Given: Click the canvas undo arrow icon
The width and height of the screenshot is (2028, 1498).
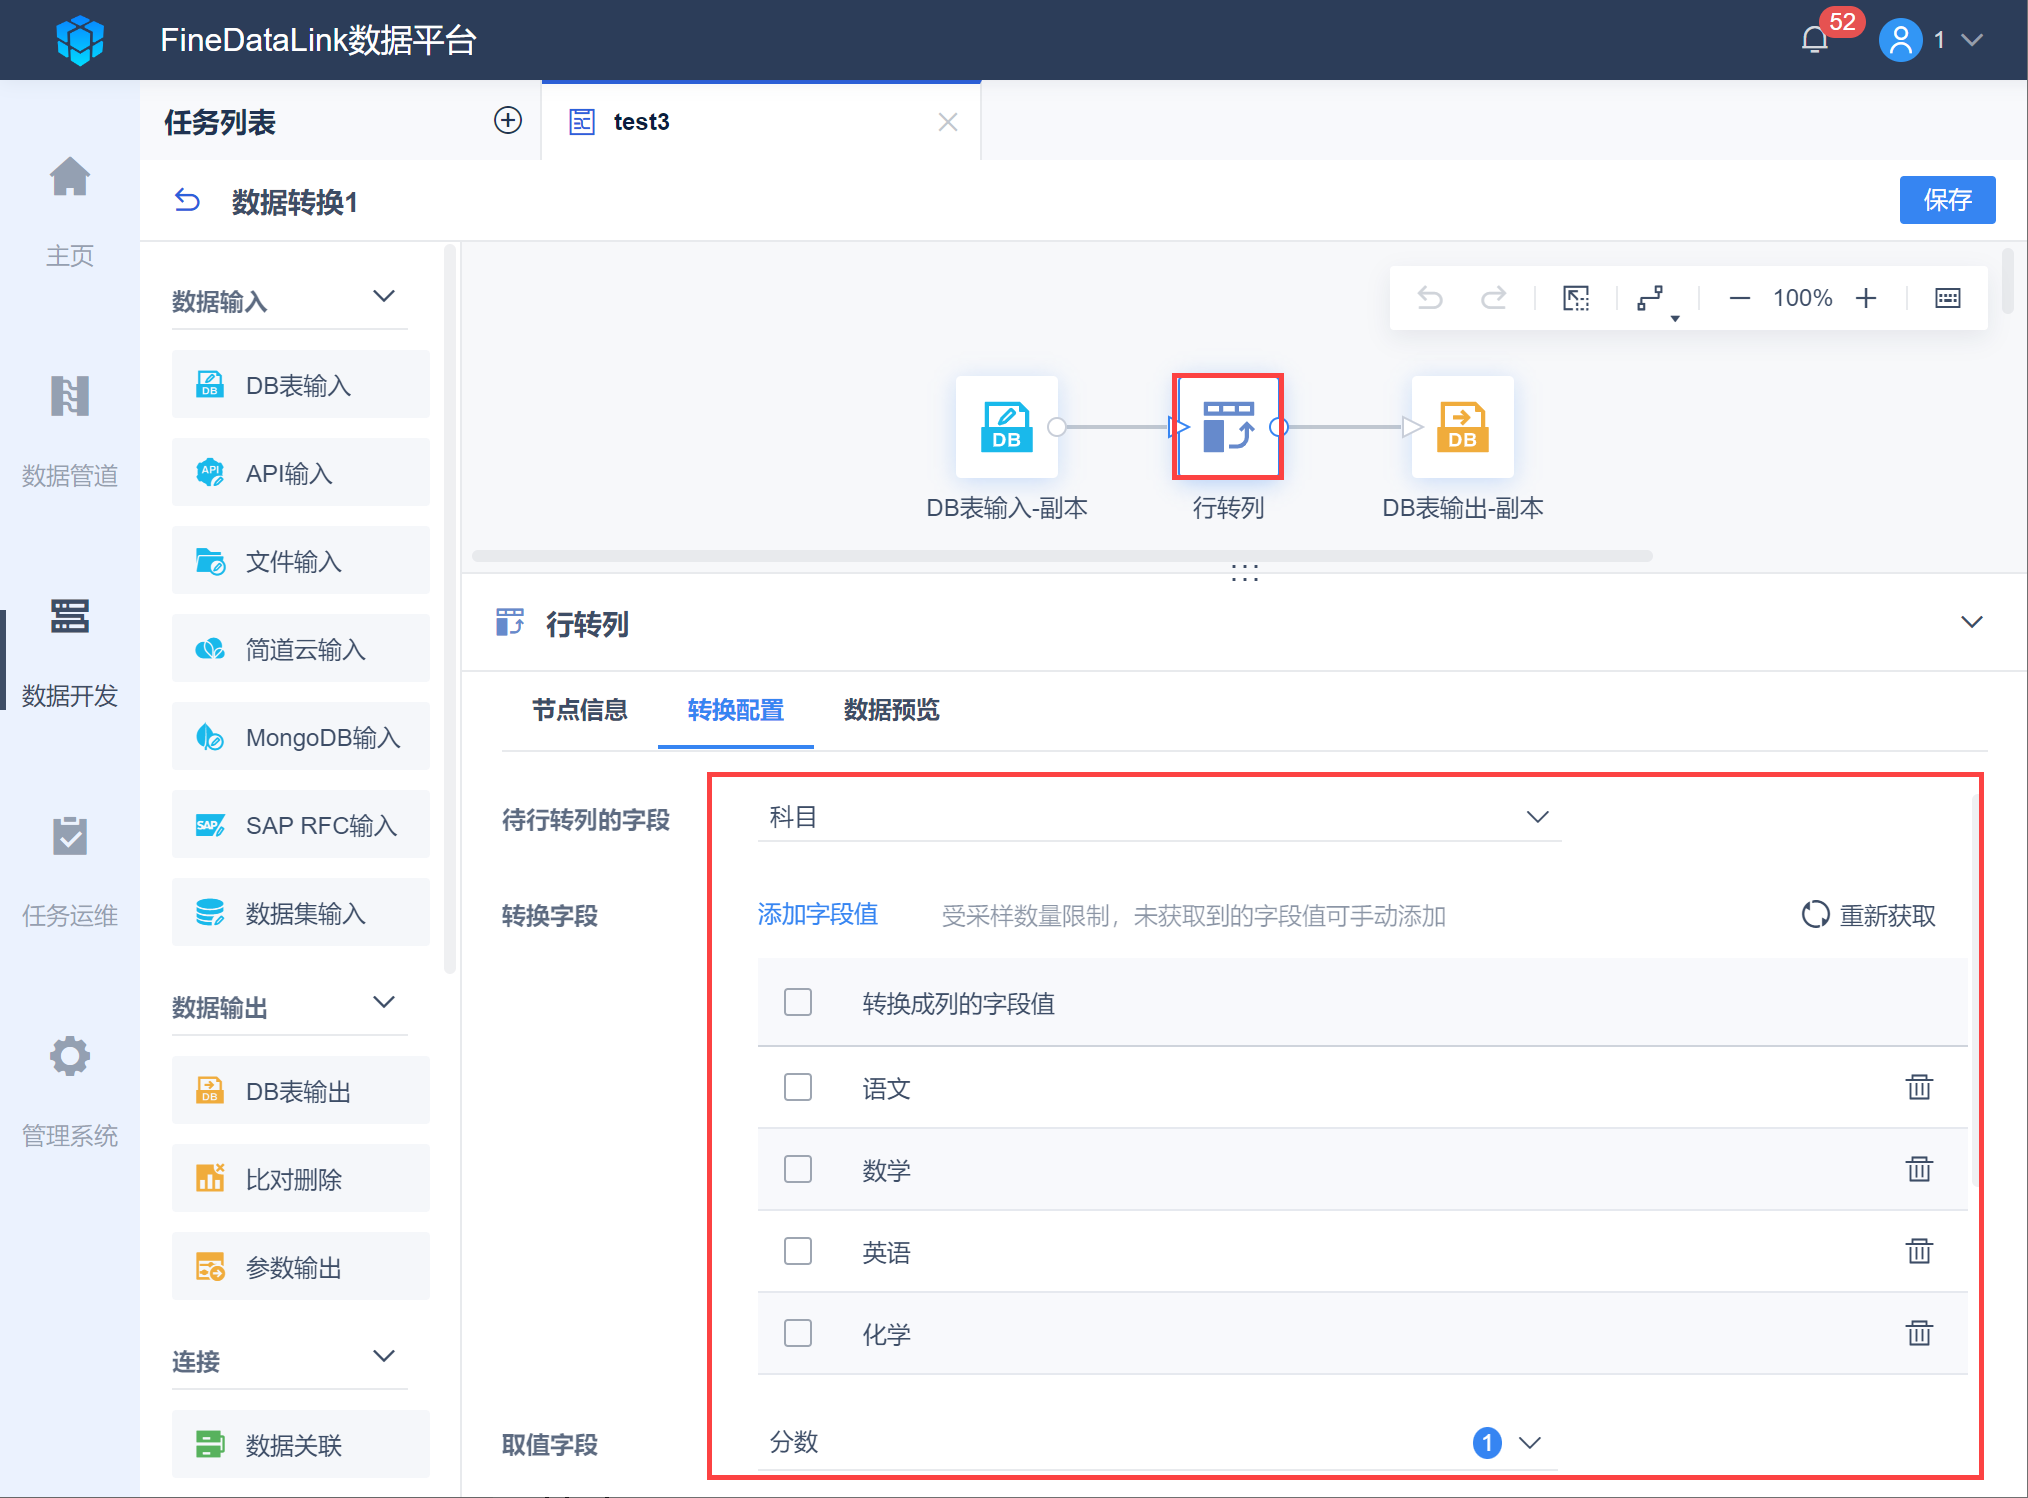Looking at the screenshot, I should [1430, 298].
